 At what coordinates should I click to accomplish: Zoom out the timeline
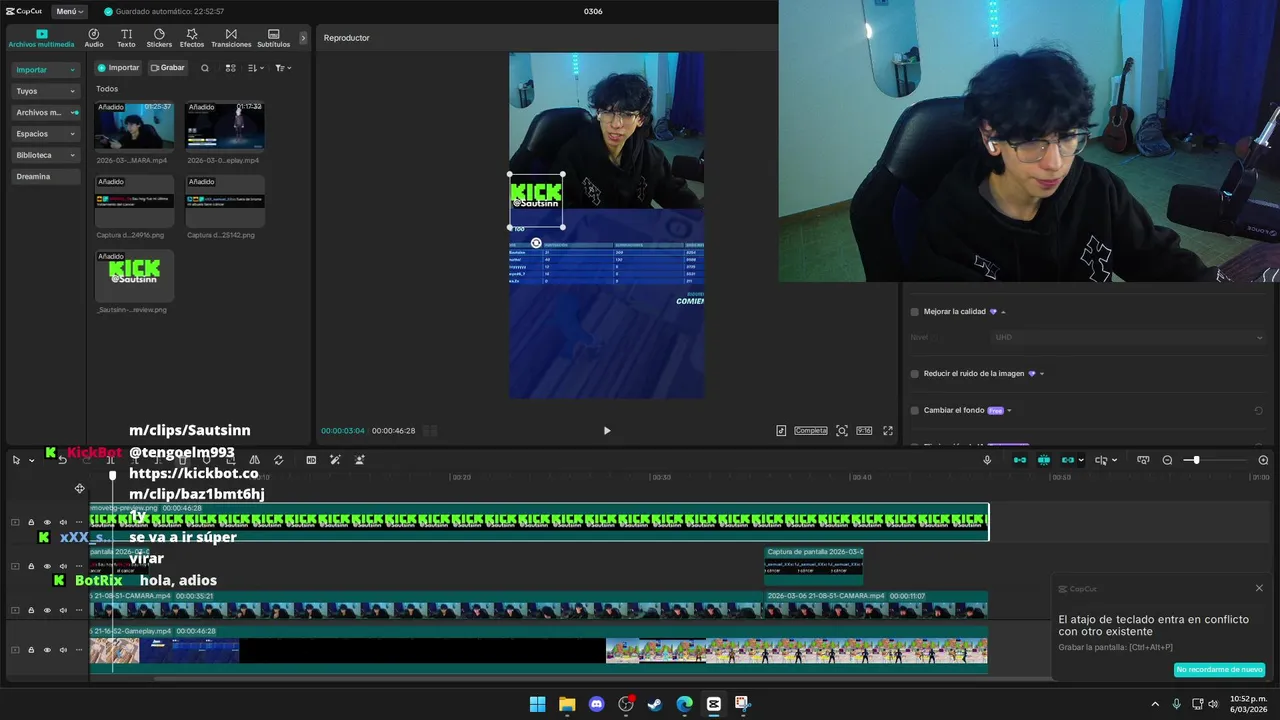click(x=1167, y=460)
